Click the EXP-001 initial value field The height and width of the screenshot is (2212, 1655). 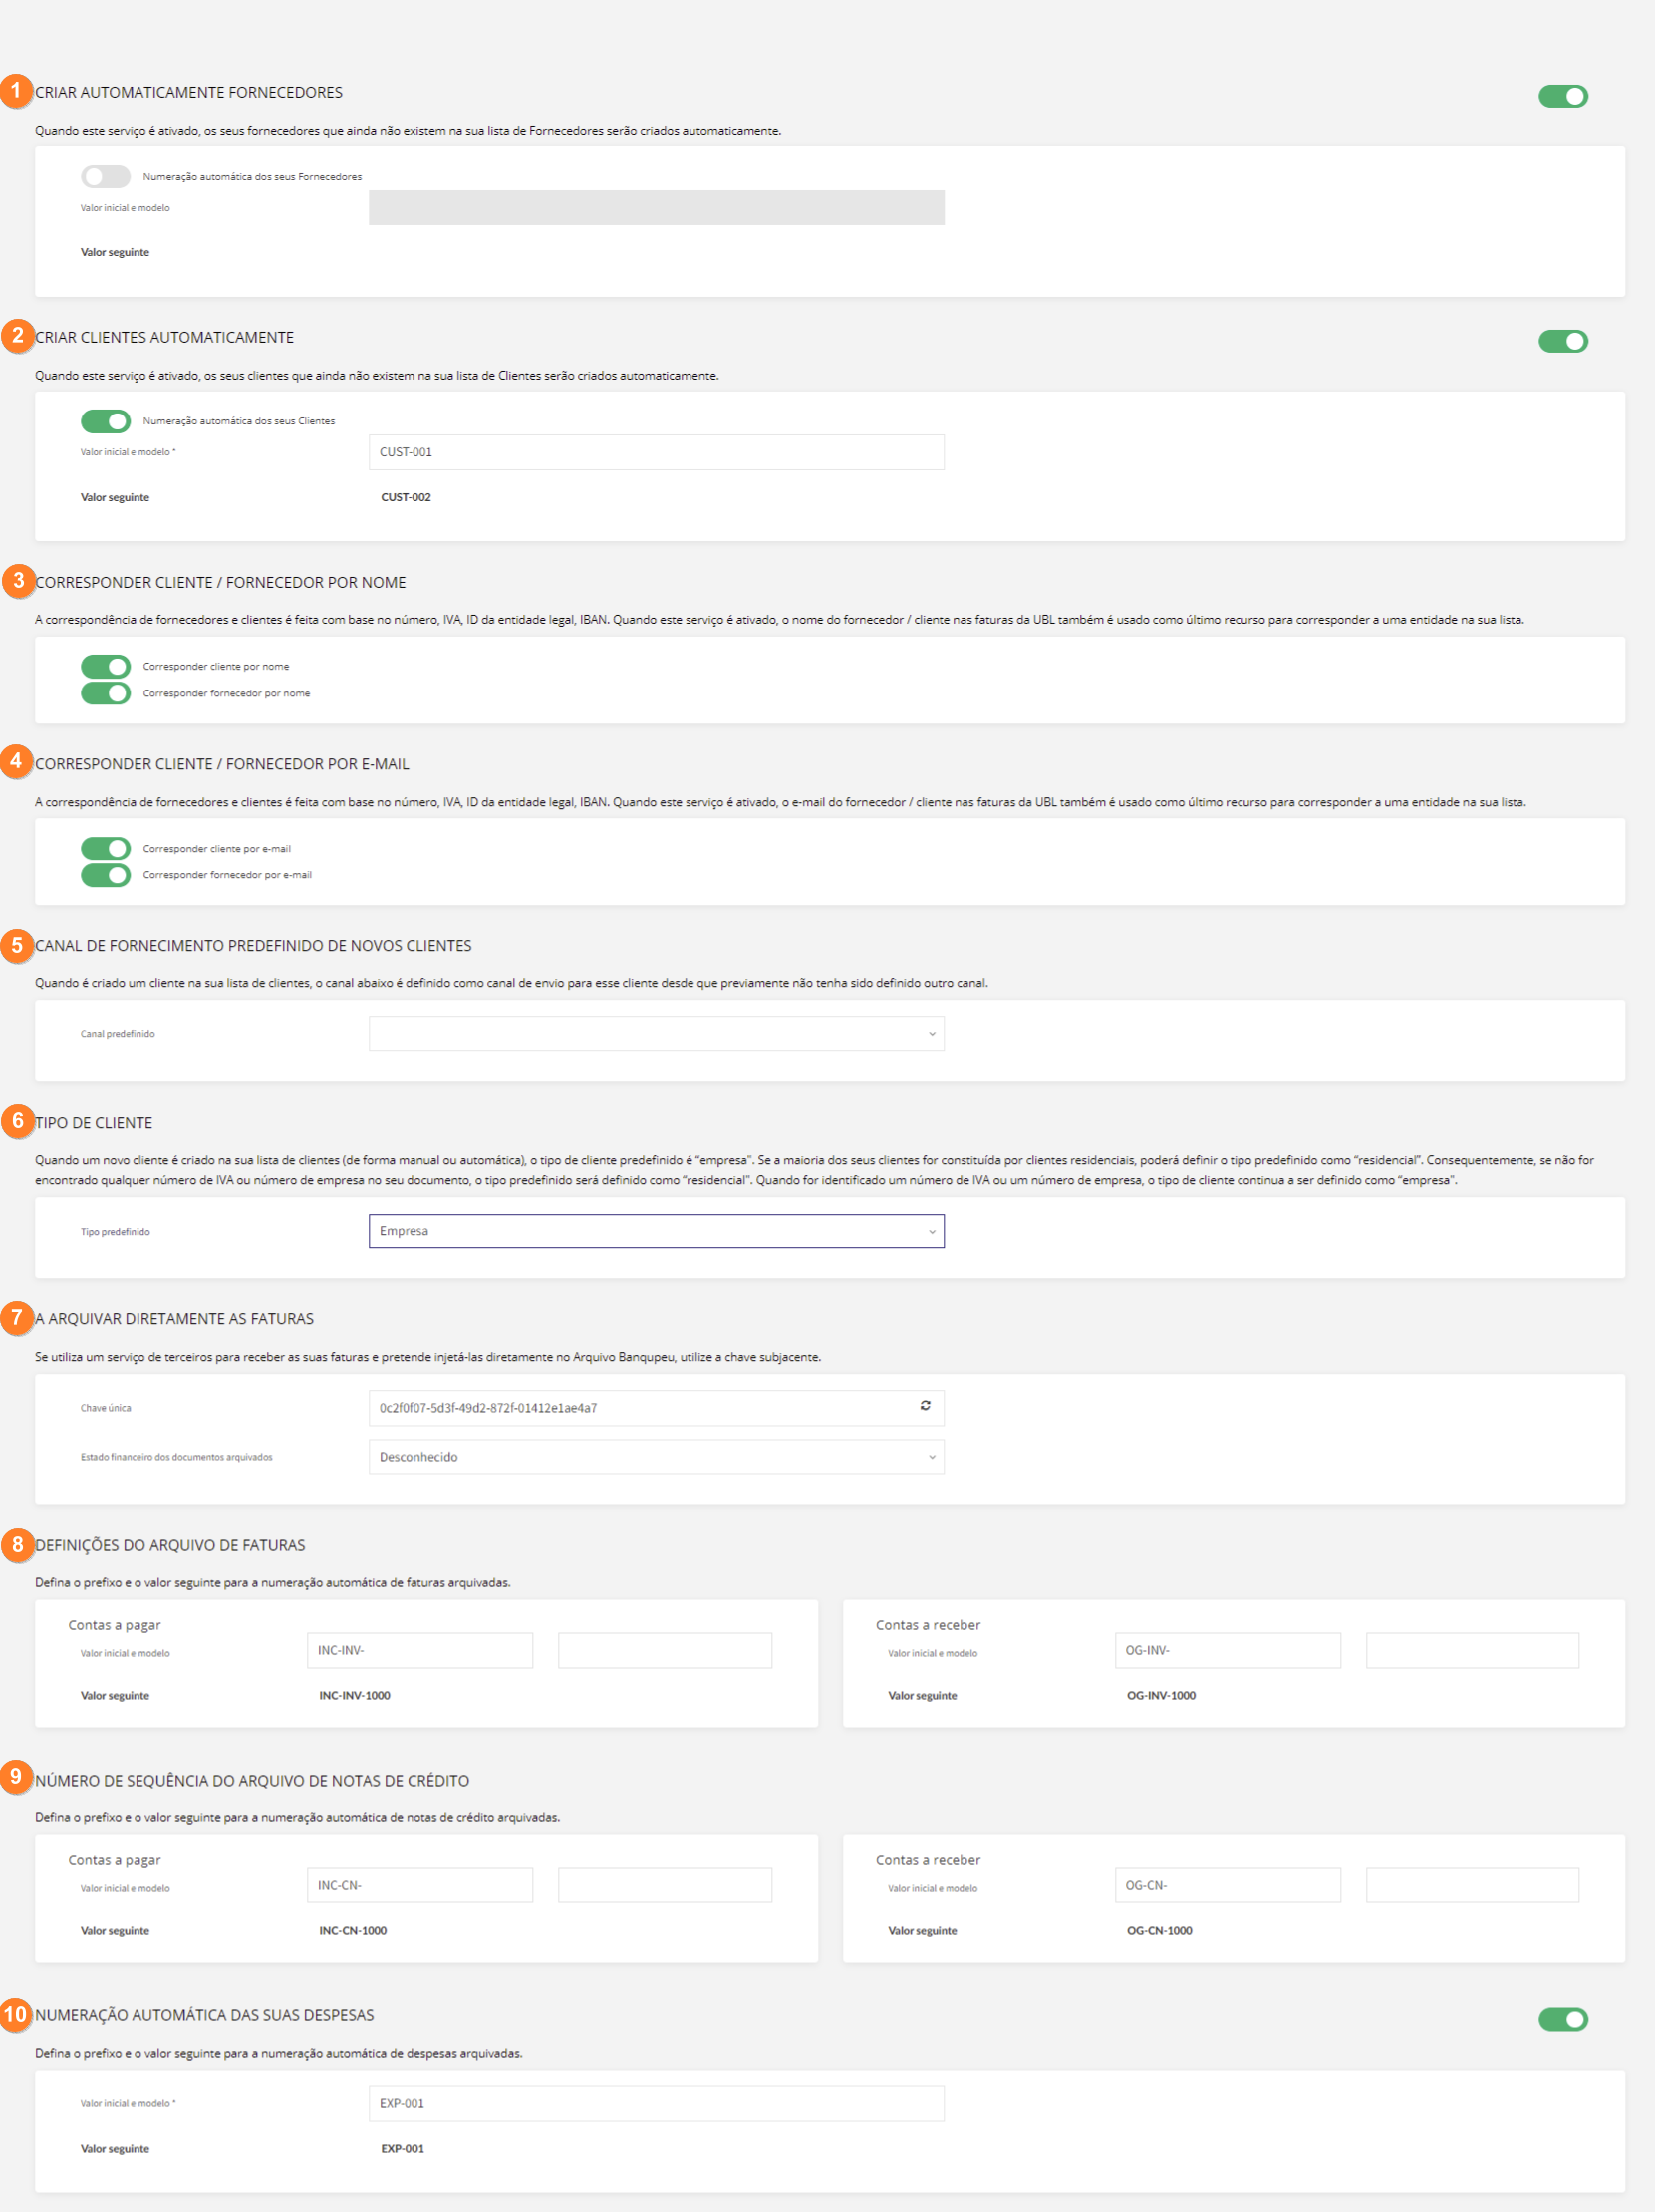point(656,2103)
